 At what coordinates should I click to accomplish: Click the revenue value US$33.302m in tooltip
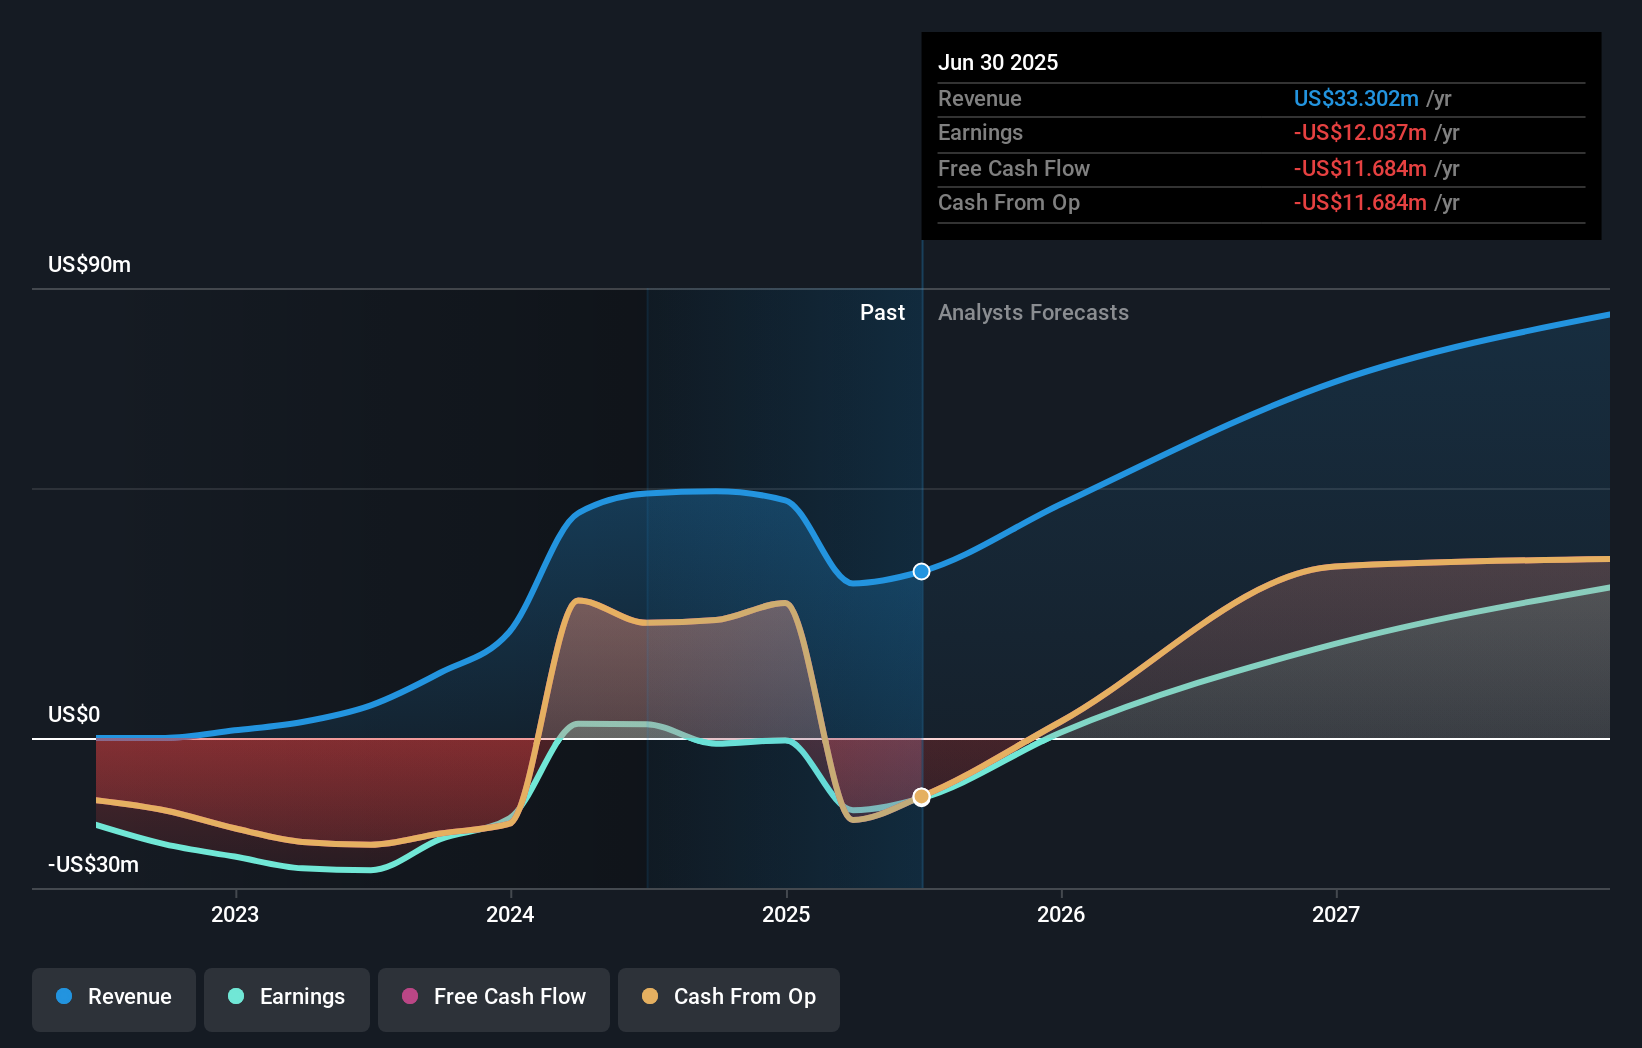pyautogui.click(x=1357, y=98)
